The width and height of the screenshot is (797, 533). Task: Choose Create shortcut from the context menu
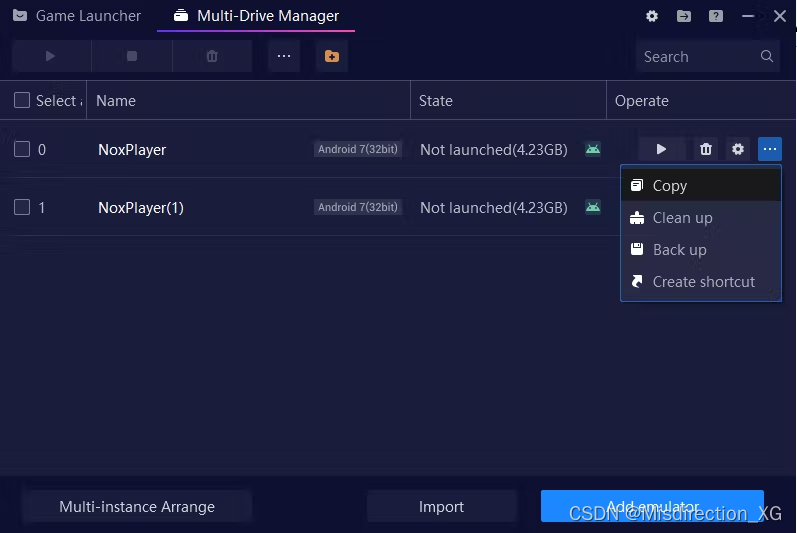coord(701,281)
